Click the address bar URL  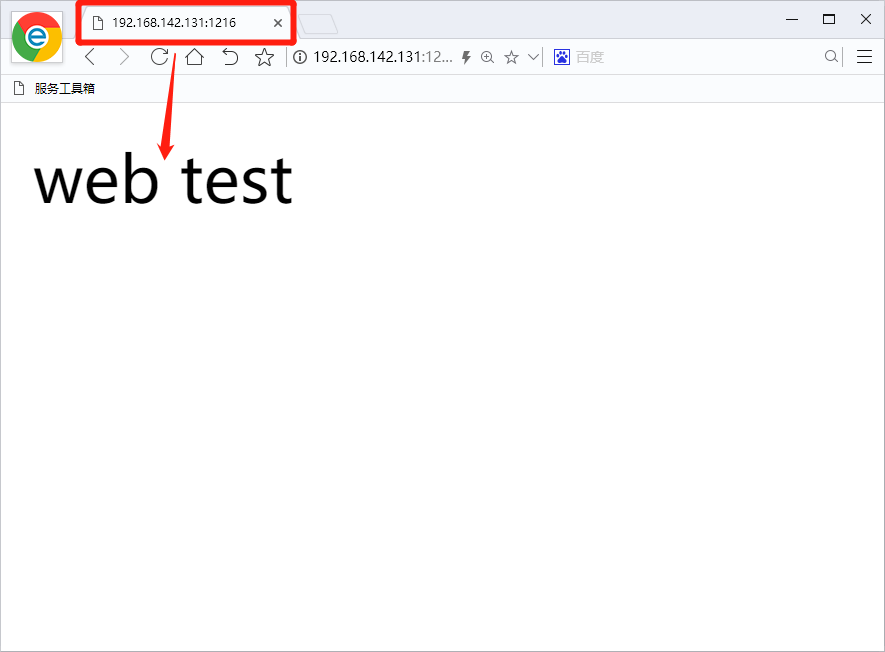click(383, 57)
